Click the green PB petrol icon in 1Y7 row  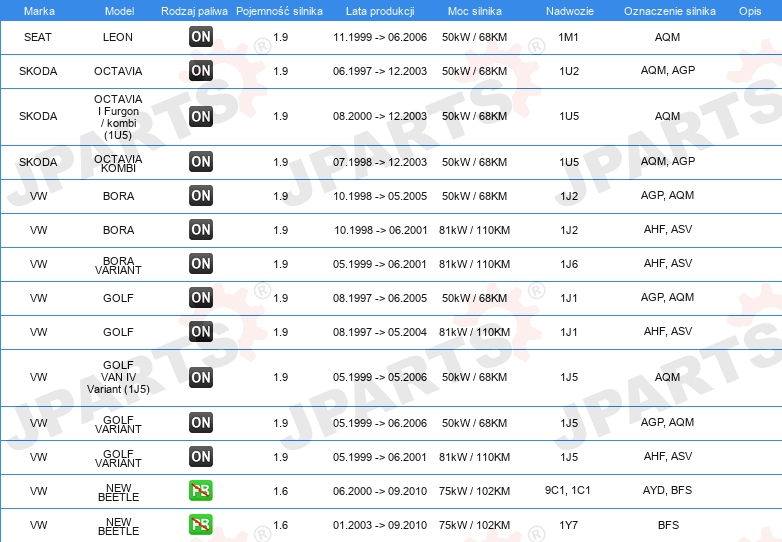click(201, 524)
